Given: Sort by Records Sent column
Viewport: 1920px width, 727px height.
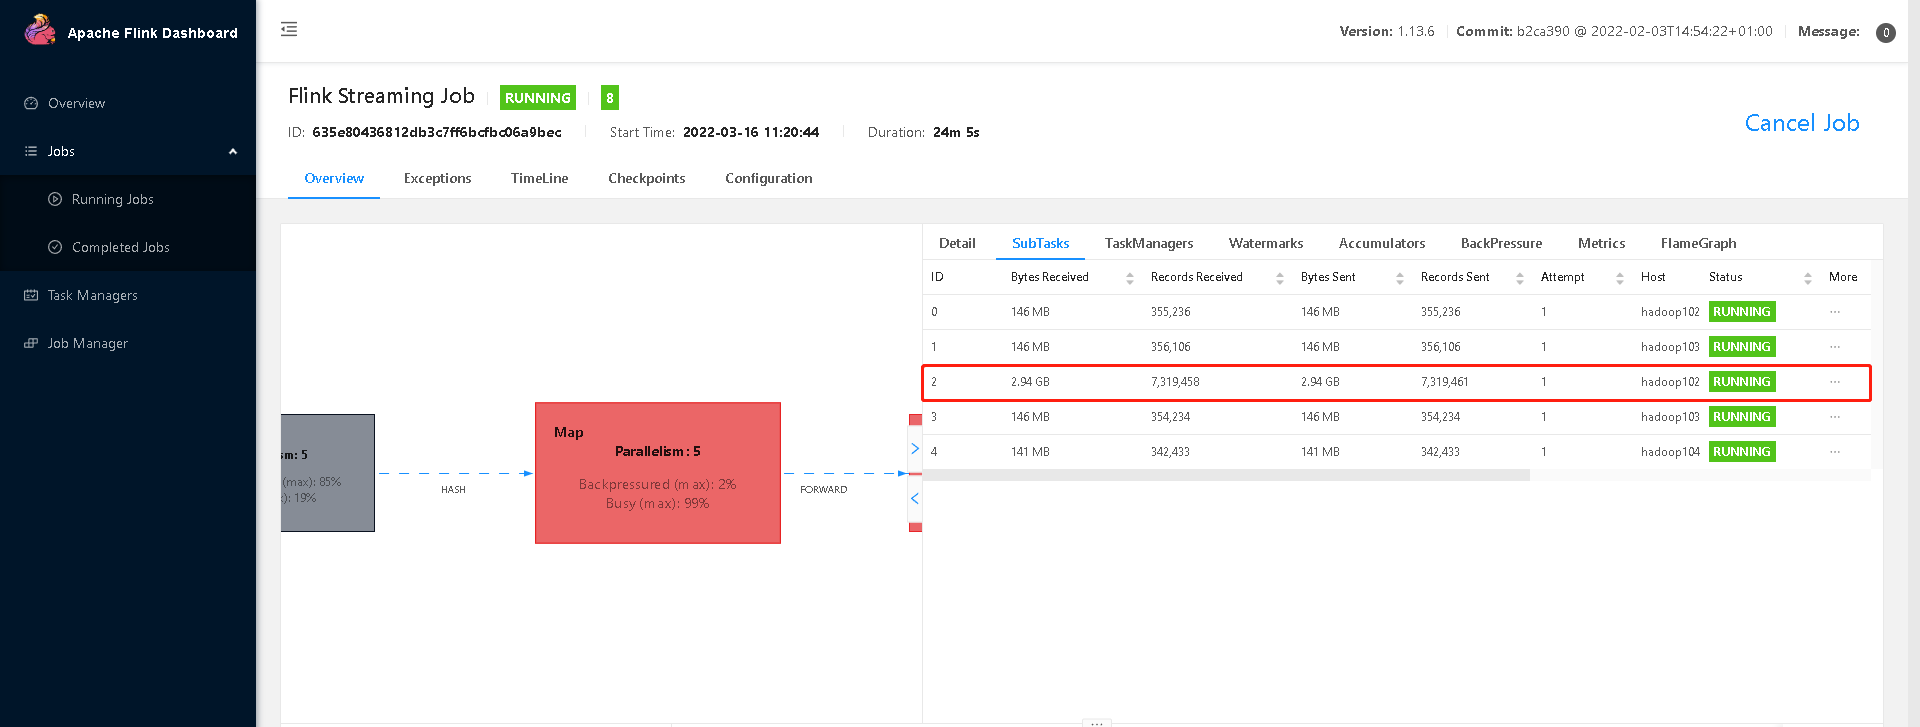Looking at the screenshot, I should 1520,278.
